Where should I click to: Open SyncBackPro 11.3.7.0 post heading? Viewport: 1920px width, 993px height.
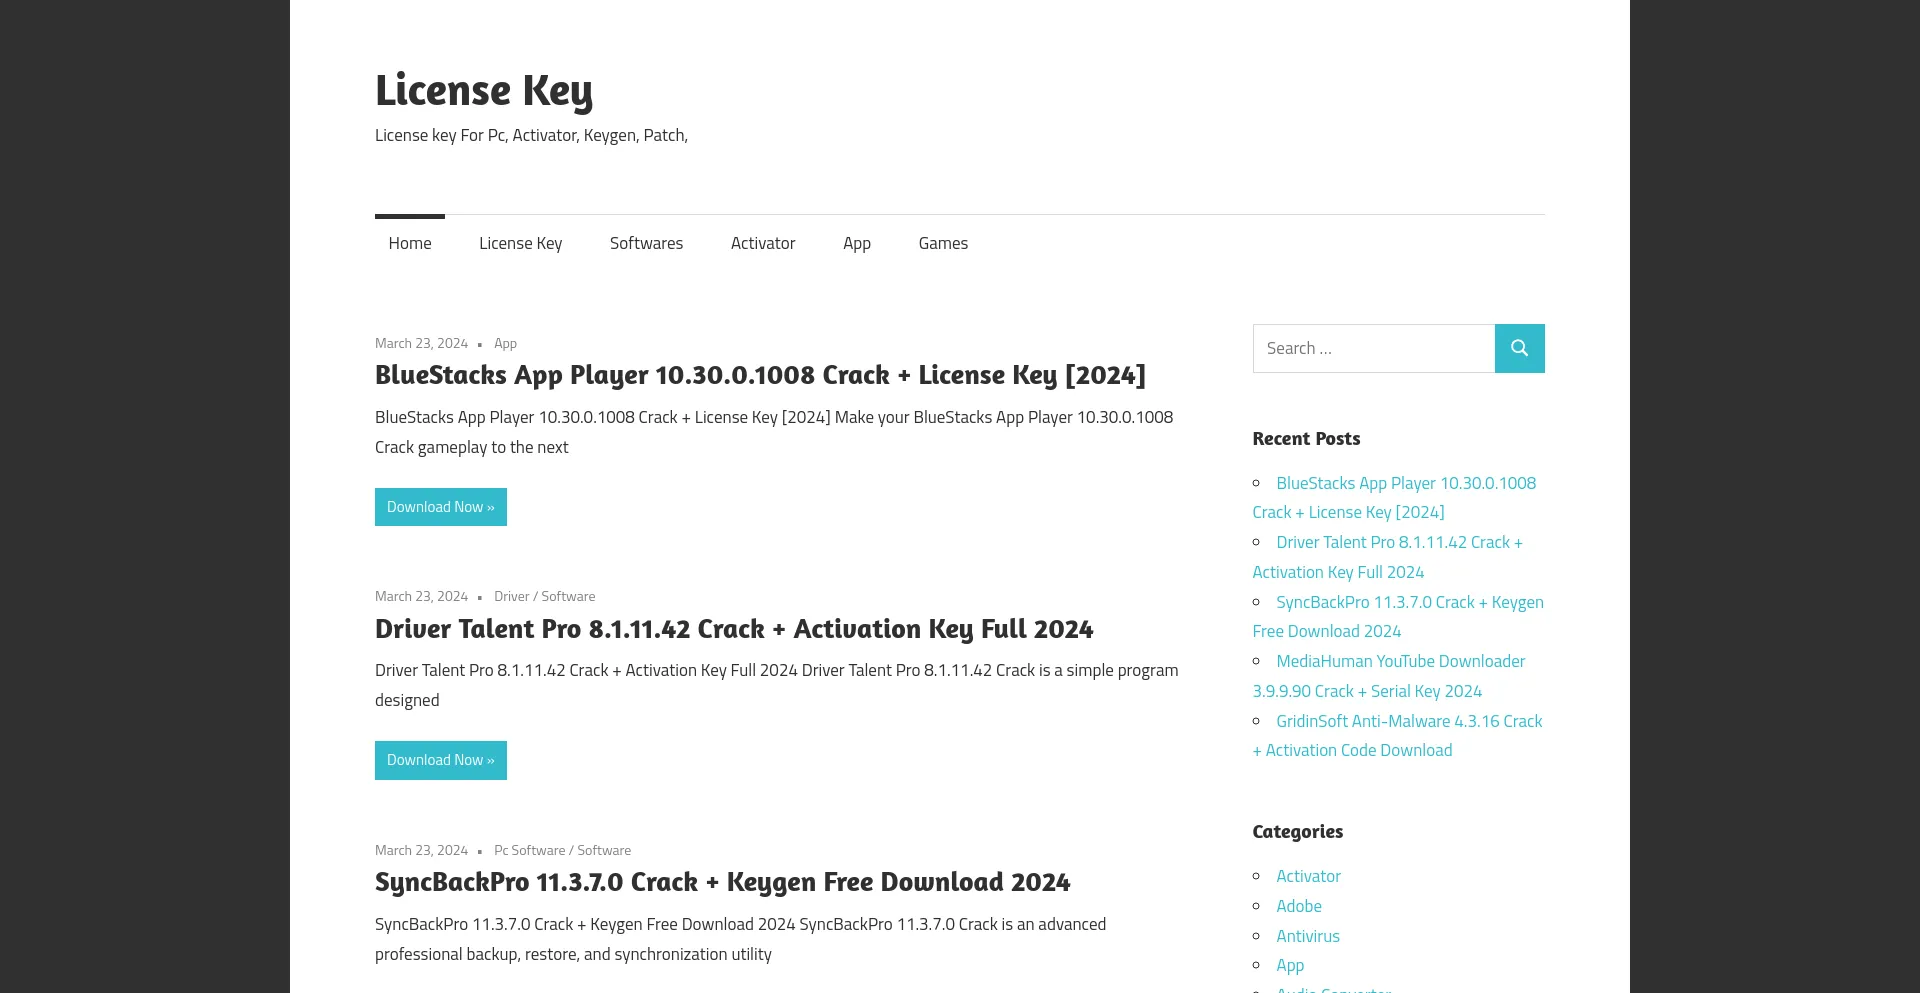point(722,882)
